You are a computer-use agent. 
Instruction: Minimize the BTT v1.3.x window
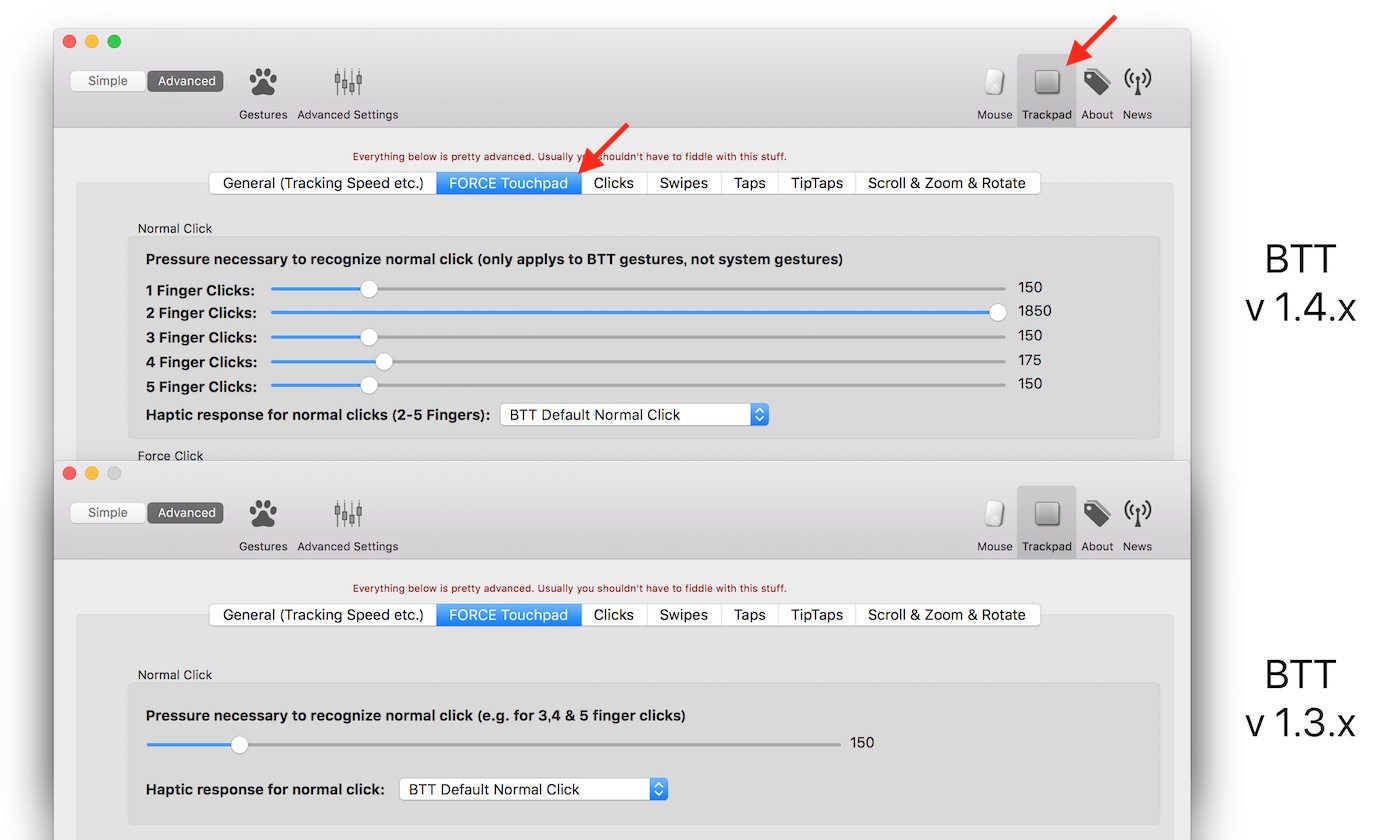coord(92,473)
